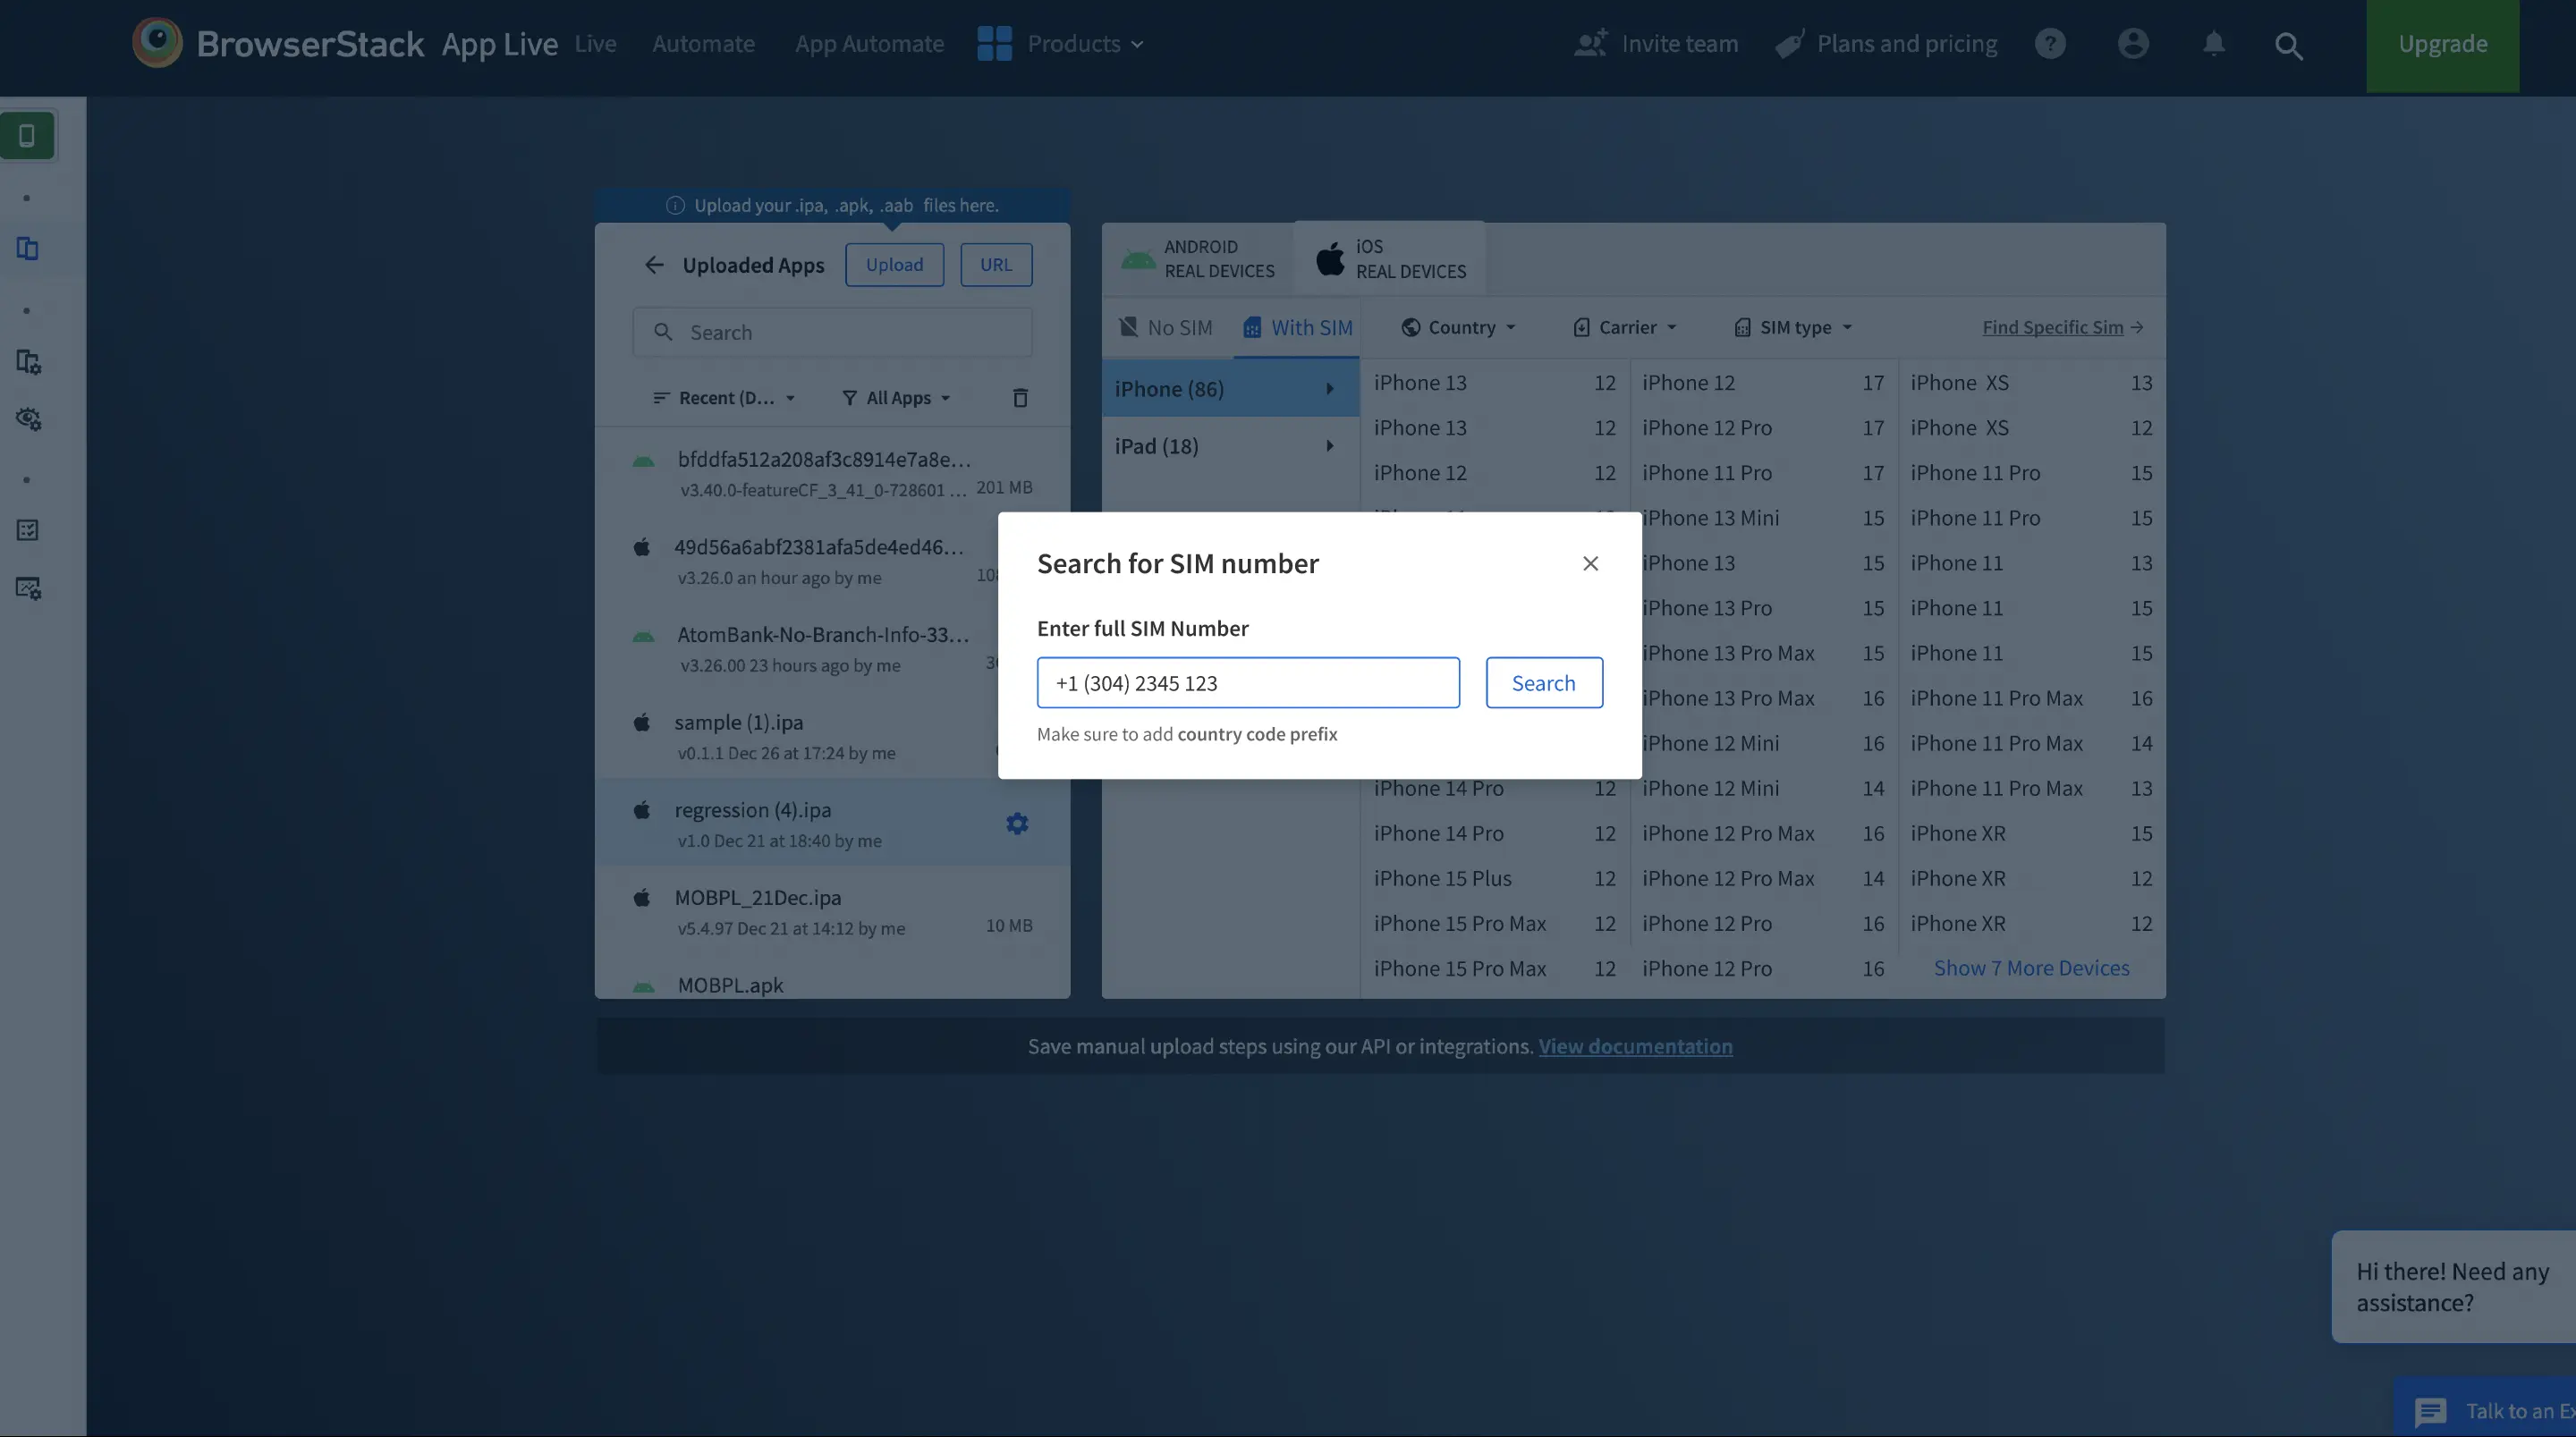Open the account profile icon

point(2132,44)
